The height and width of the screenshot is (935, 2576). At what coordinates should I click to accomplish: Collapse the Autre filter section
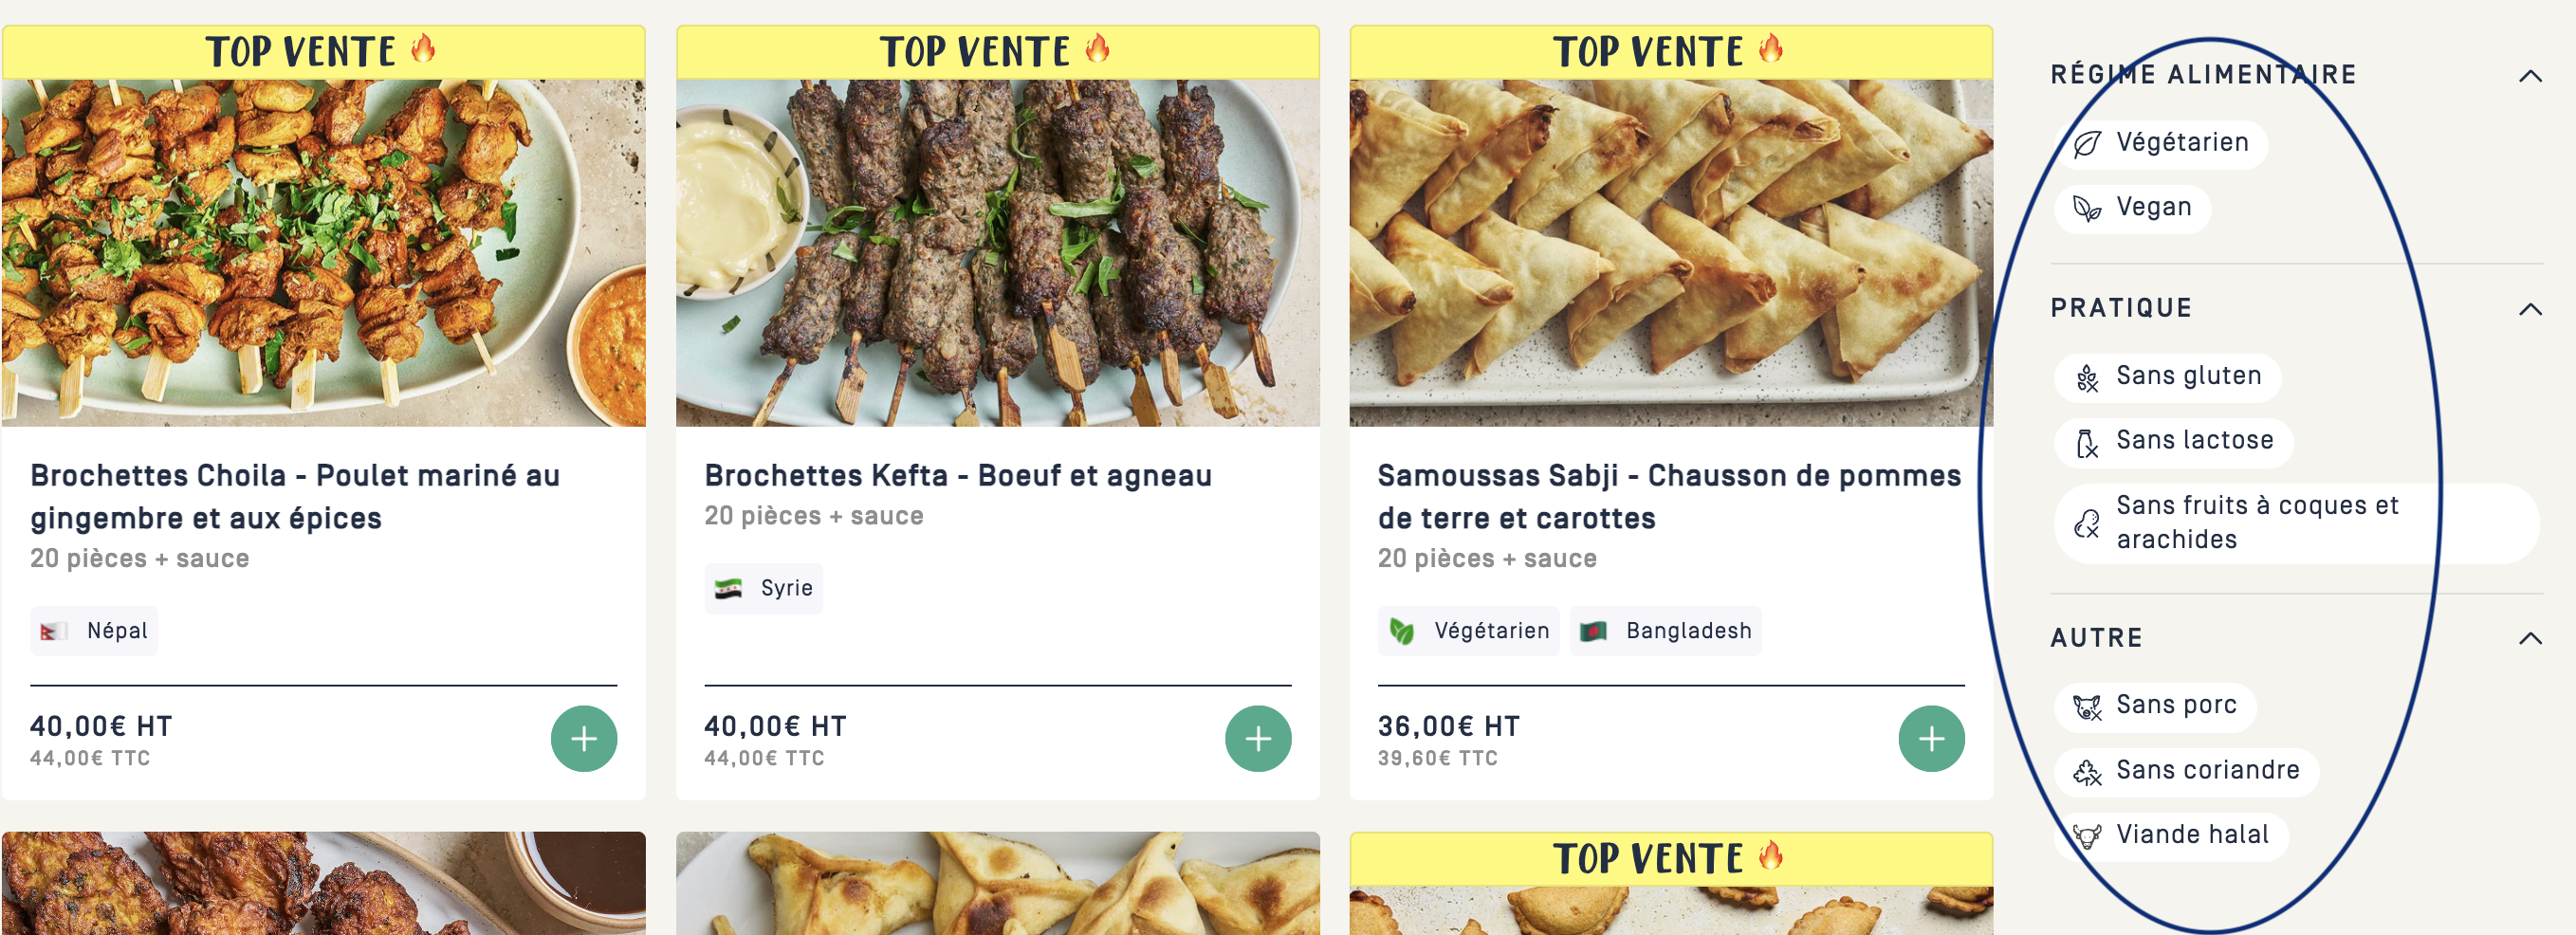point(2530,638)
